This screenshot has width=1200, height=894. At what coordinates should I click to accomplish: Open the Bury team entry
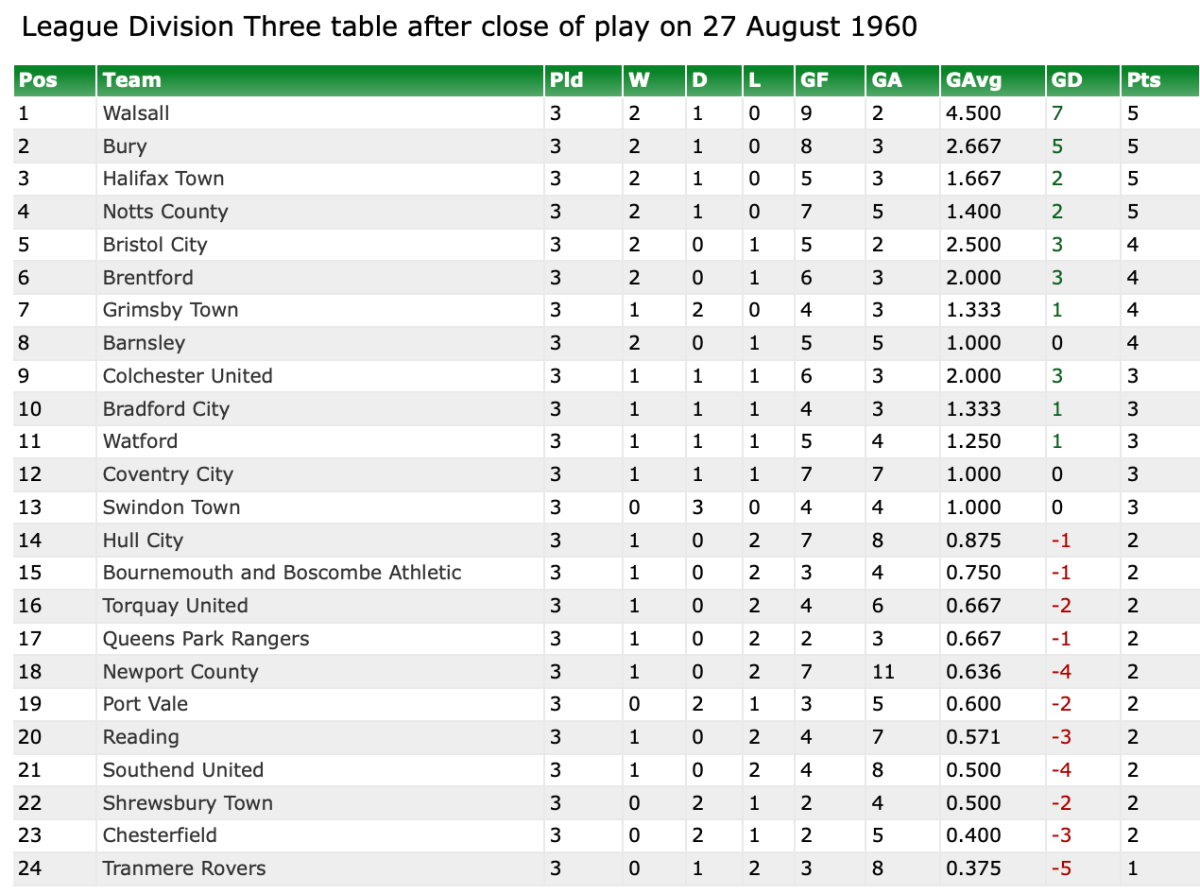(125, 146)
